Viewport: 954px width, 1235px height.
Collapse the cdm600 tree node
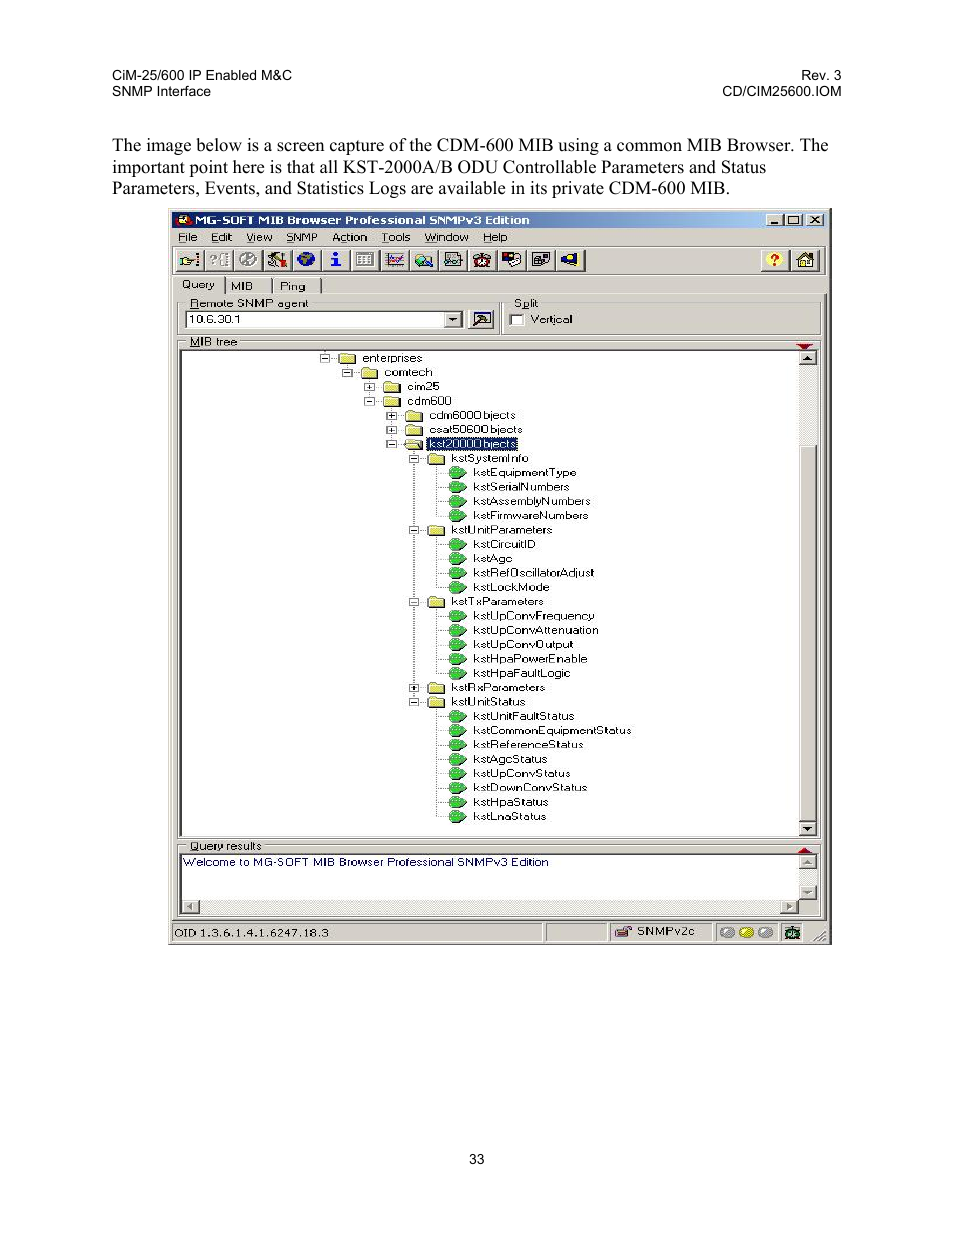[x=369, y=401]
